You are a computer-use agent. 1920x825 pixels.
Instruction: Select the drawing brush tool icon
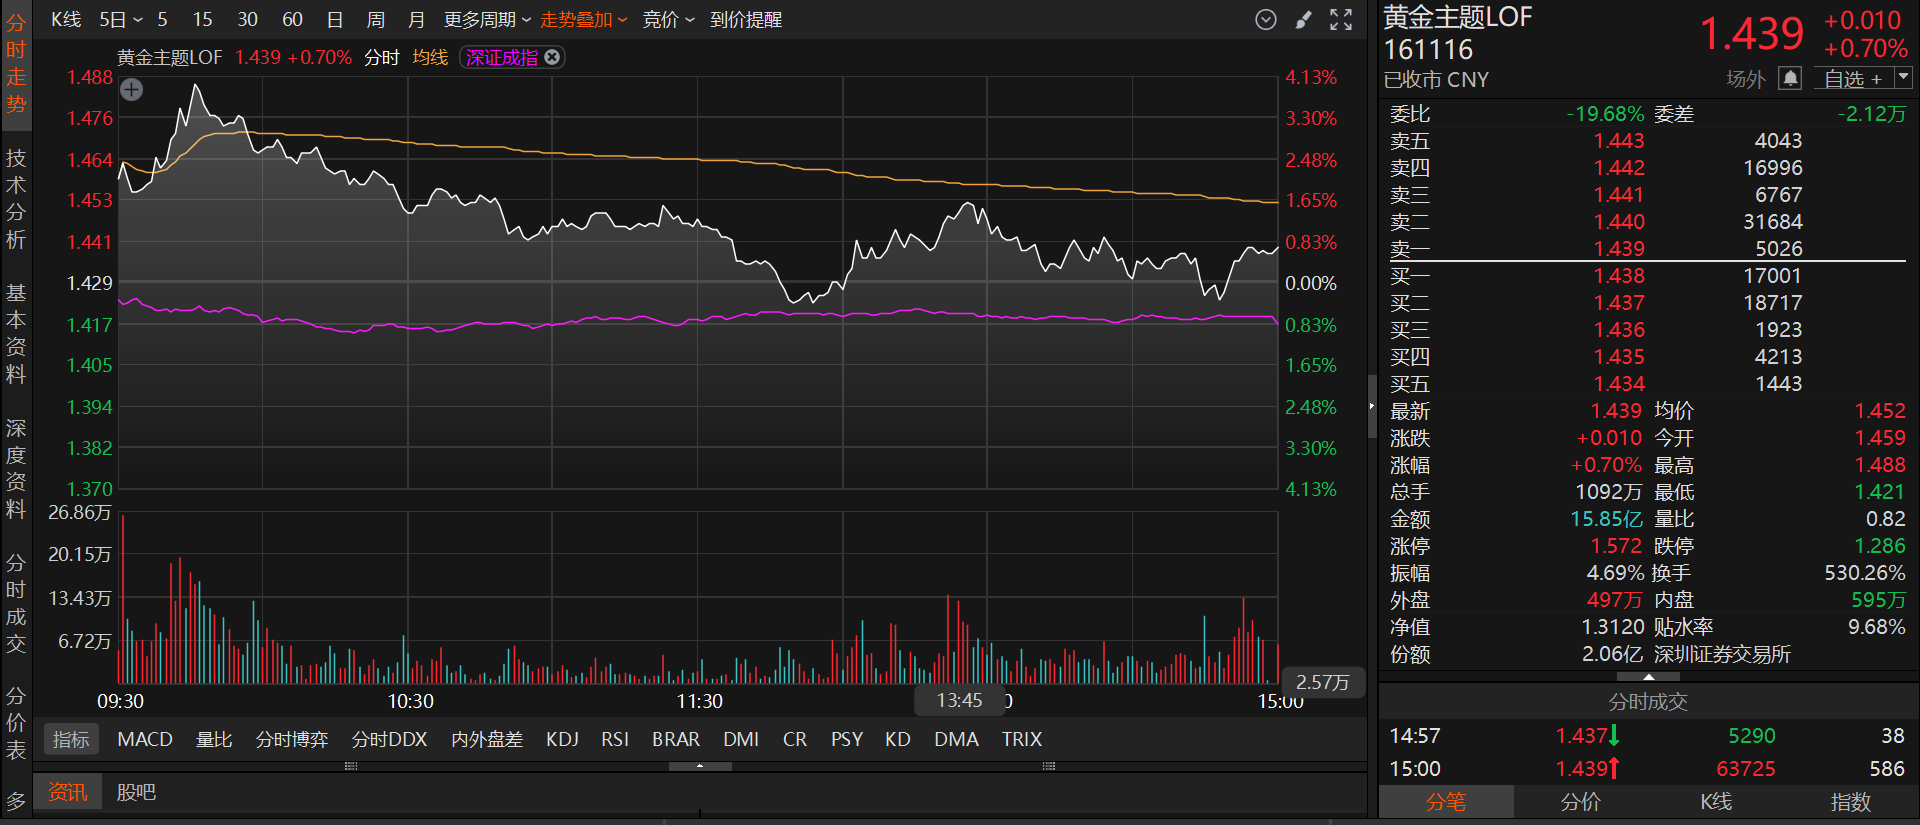[x=1303, y=20]
